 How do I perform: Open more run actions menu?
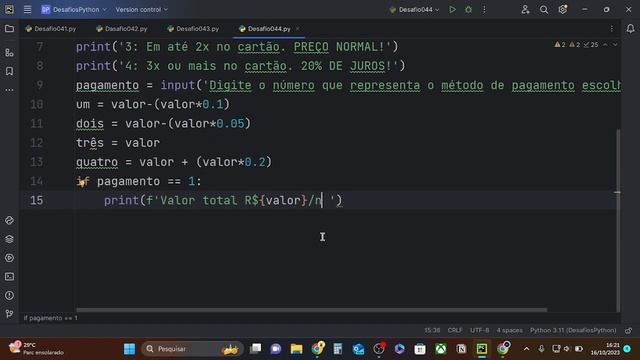pos(484,9)
